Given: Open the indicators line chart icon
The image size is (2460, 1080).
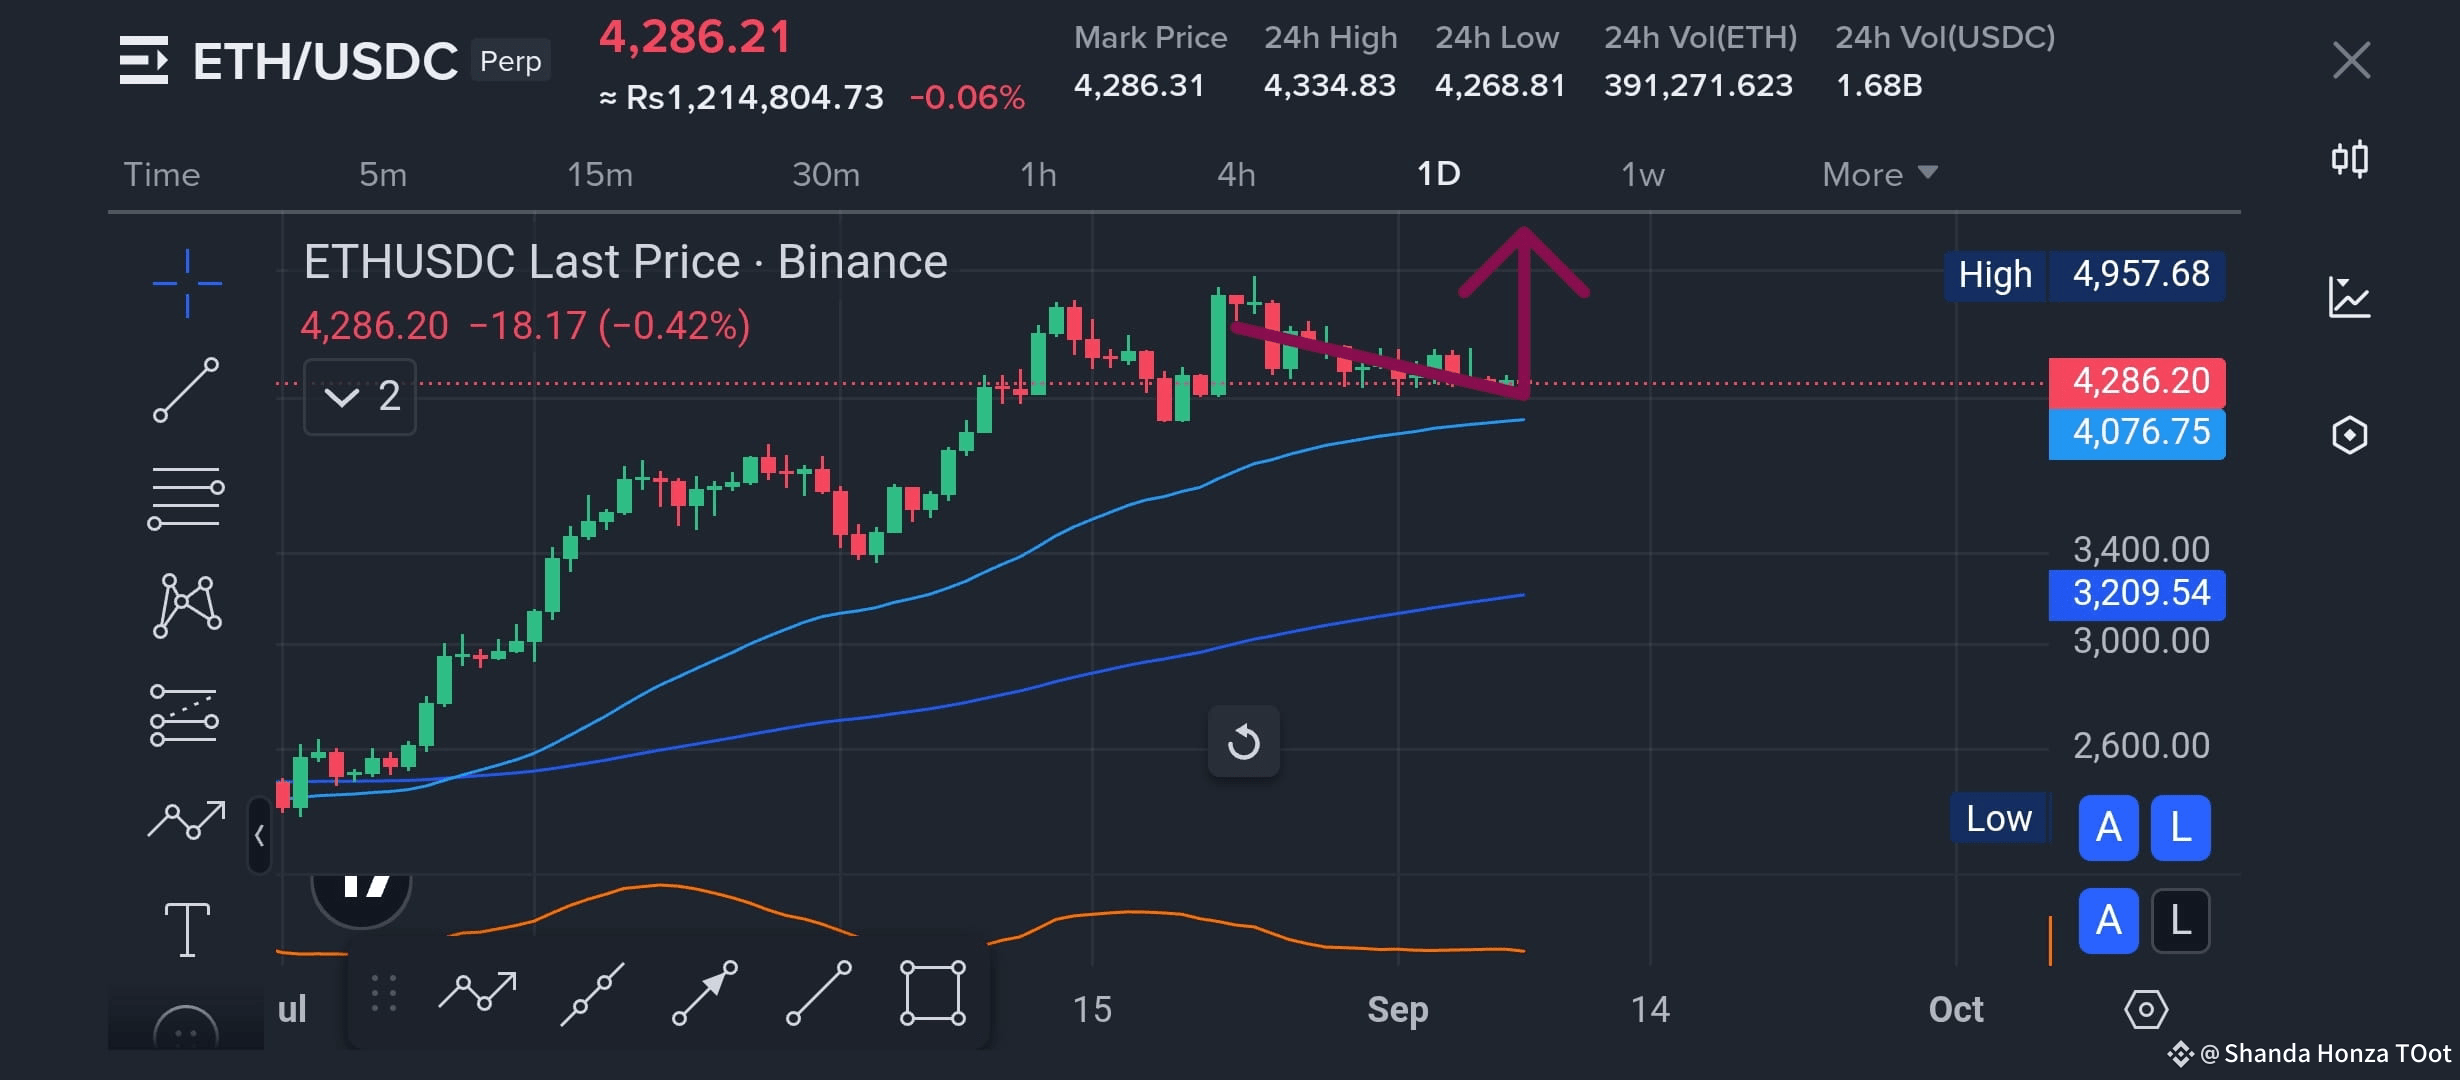Looking at the screenshot, I should 2349,297.
